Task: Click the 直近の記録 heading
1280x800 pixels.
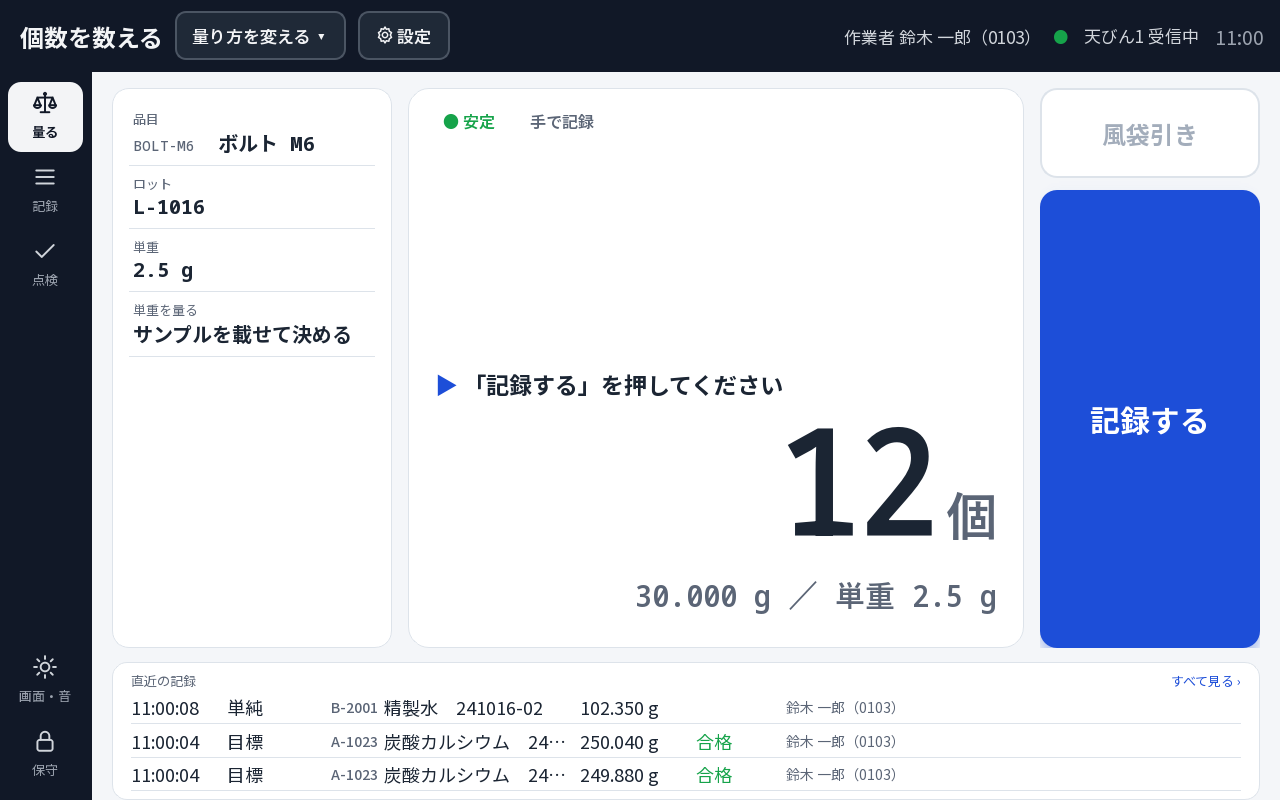Action: click(164, 681)
